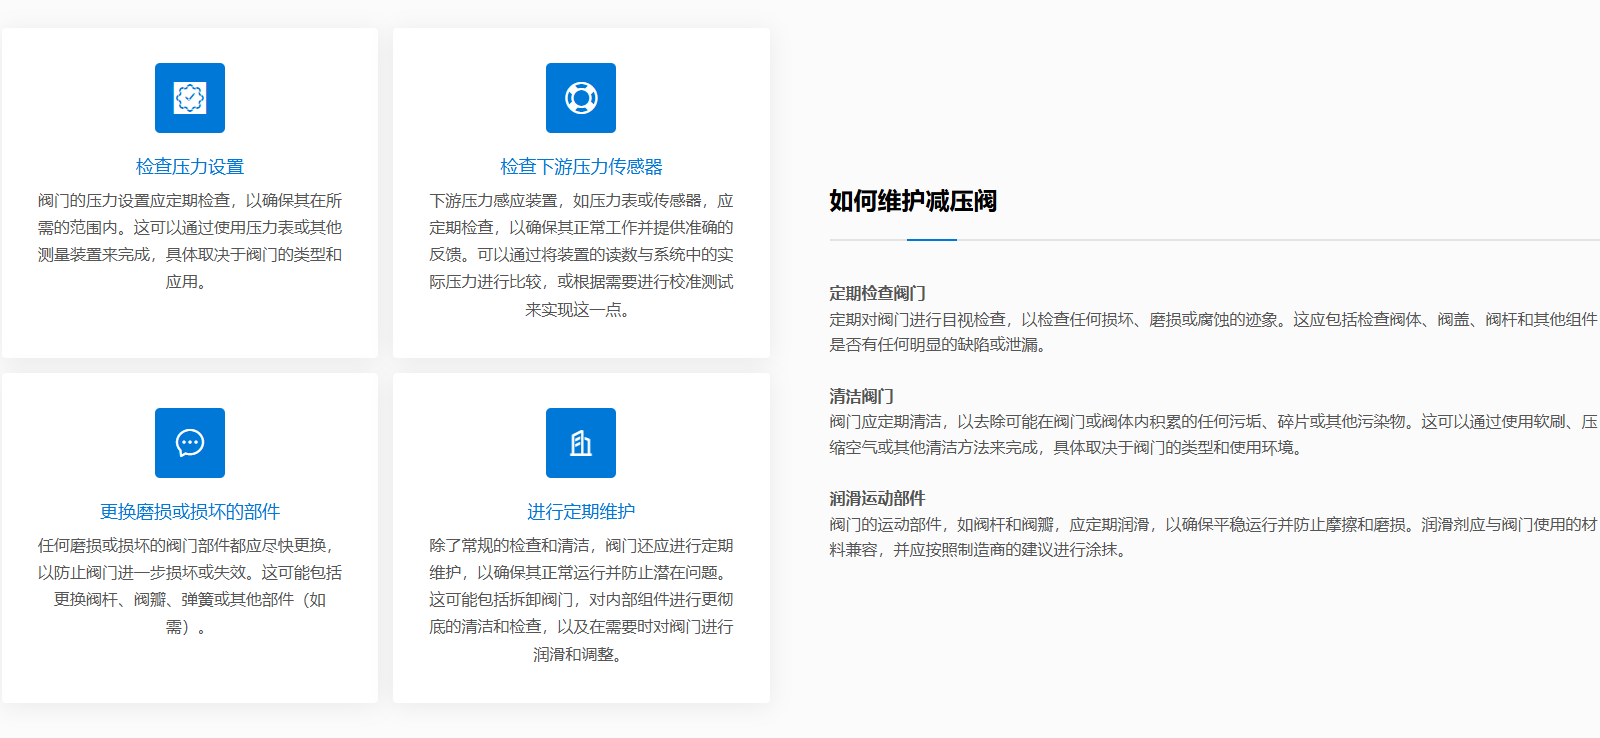Screen dimensions: 1600x738
Task: Click the description paragraph under 进行定期维护
Action: (581, 600)
